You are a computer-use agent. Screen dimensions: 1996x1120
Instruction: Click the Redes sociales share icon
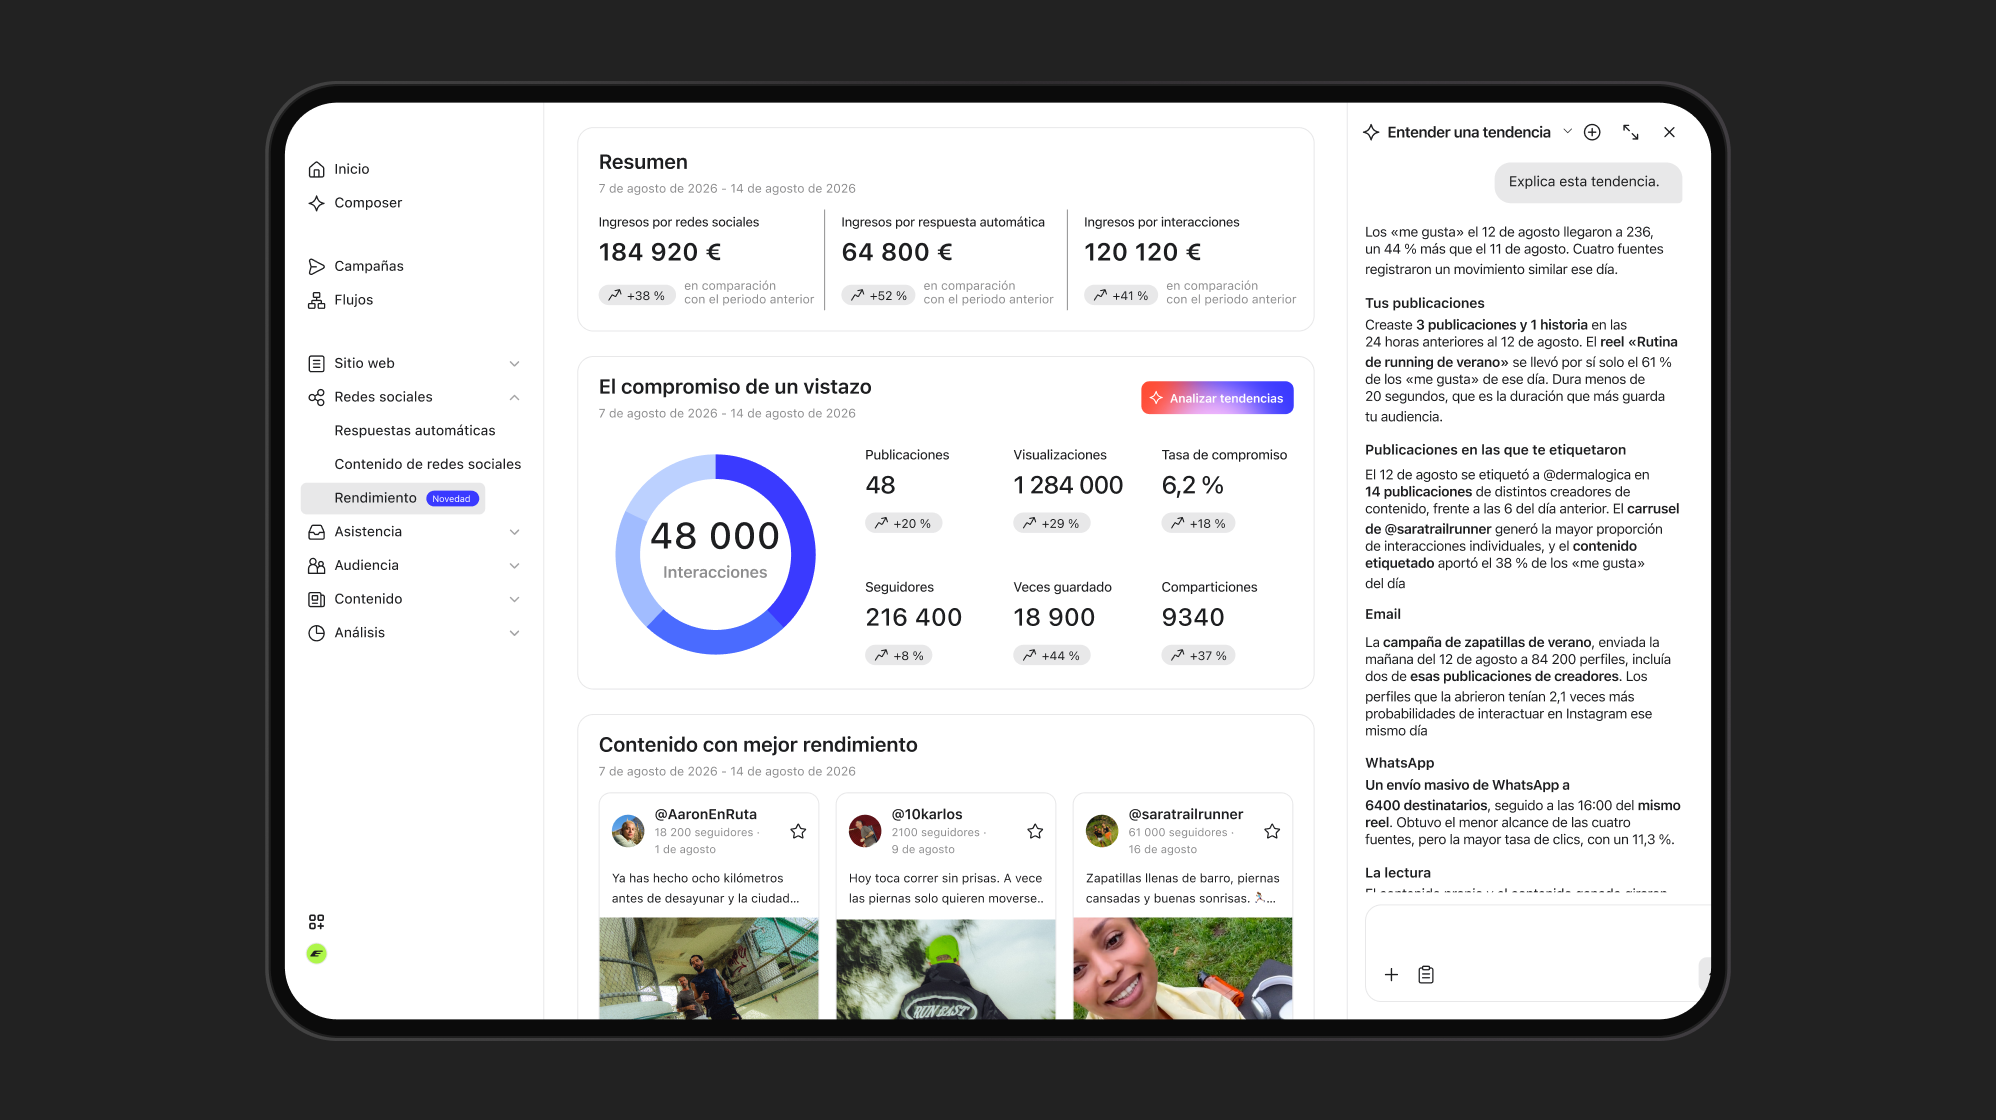(x=316, y=397)
